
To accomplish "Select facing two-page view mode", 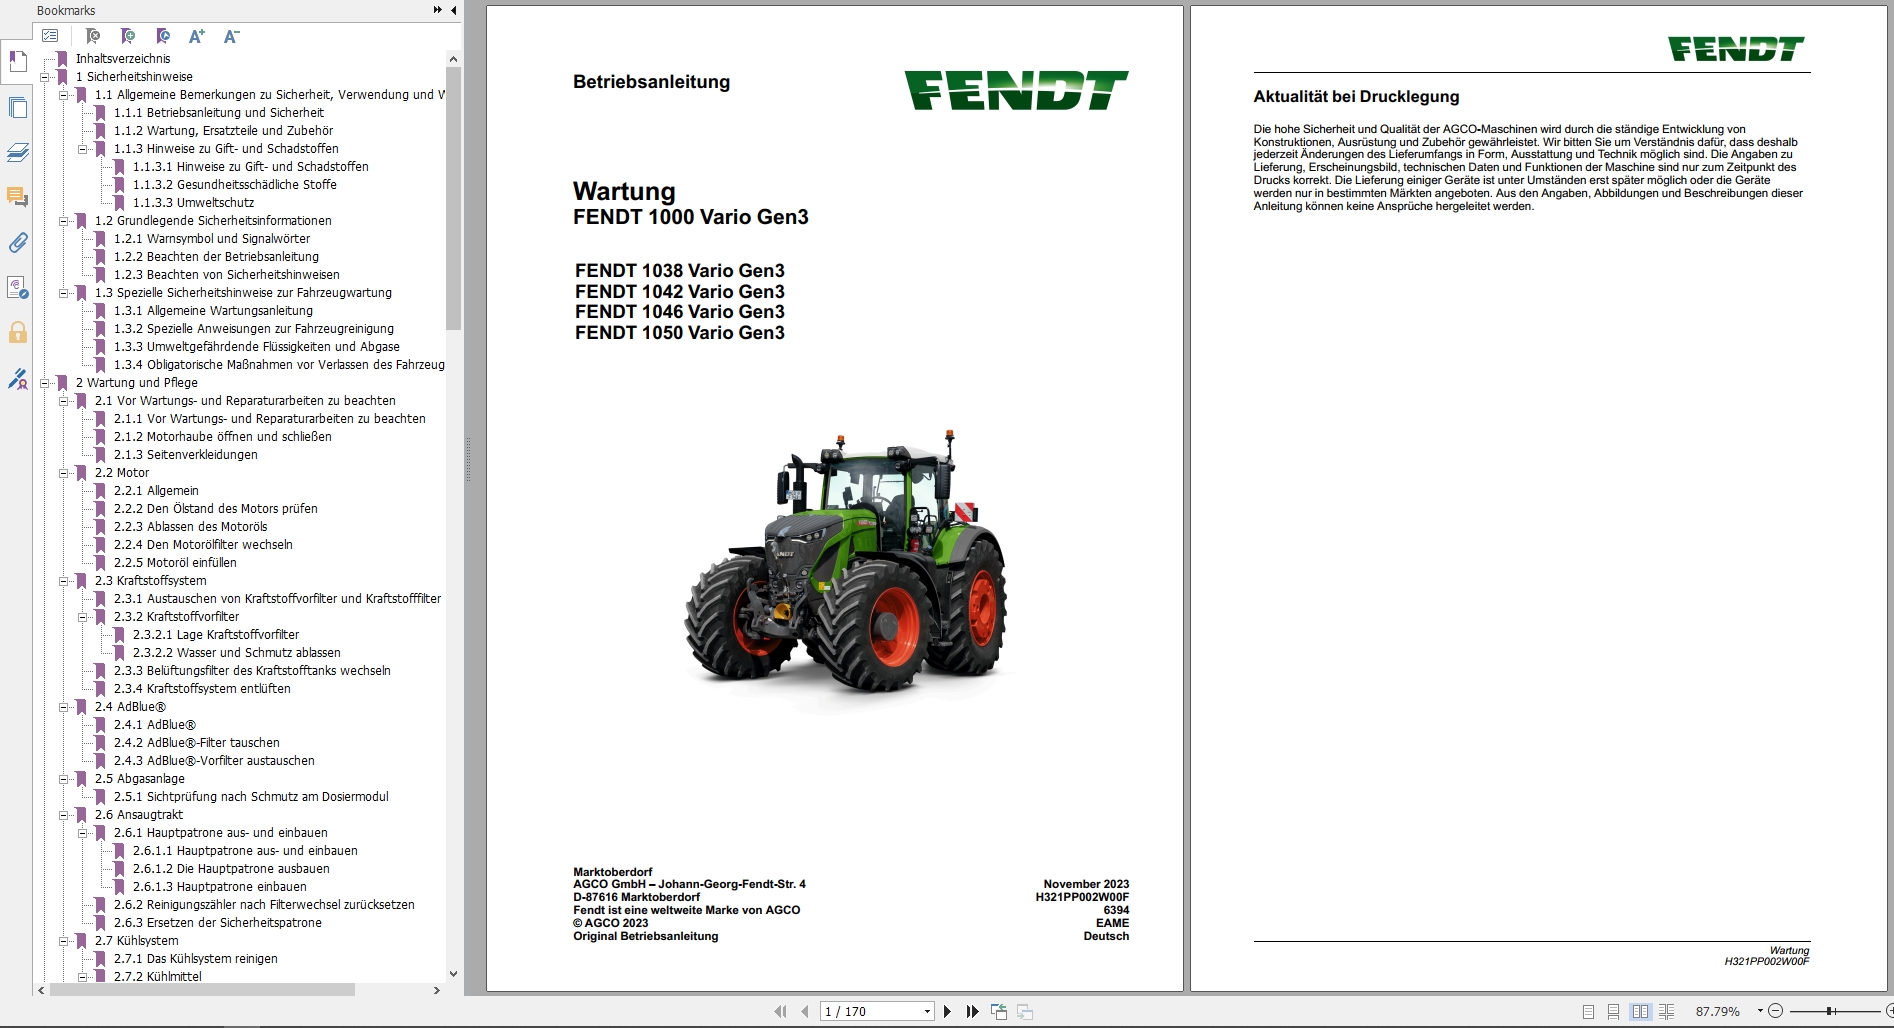I will coord(1640,1012).
